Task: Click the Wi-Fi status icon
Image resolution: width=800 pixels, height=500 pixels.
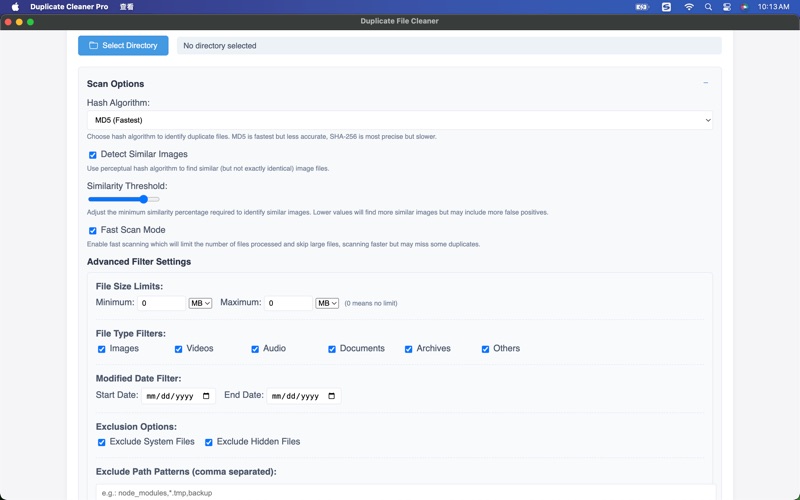Action: [x=688, y=7]
